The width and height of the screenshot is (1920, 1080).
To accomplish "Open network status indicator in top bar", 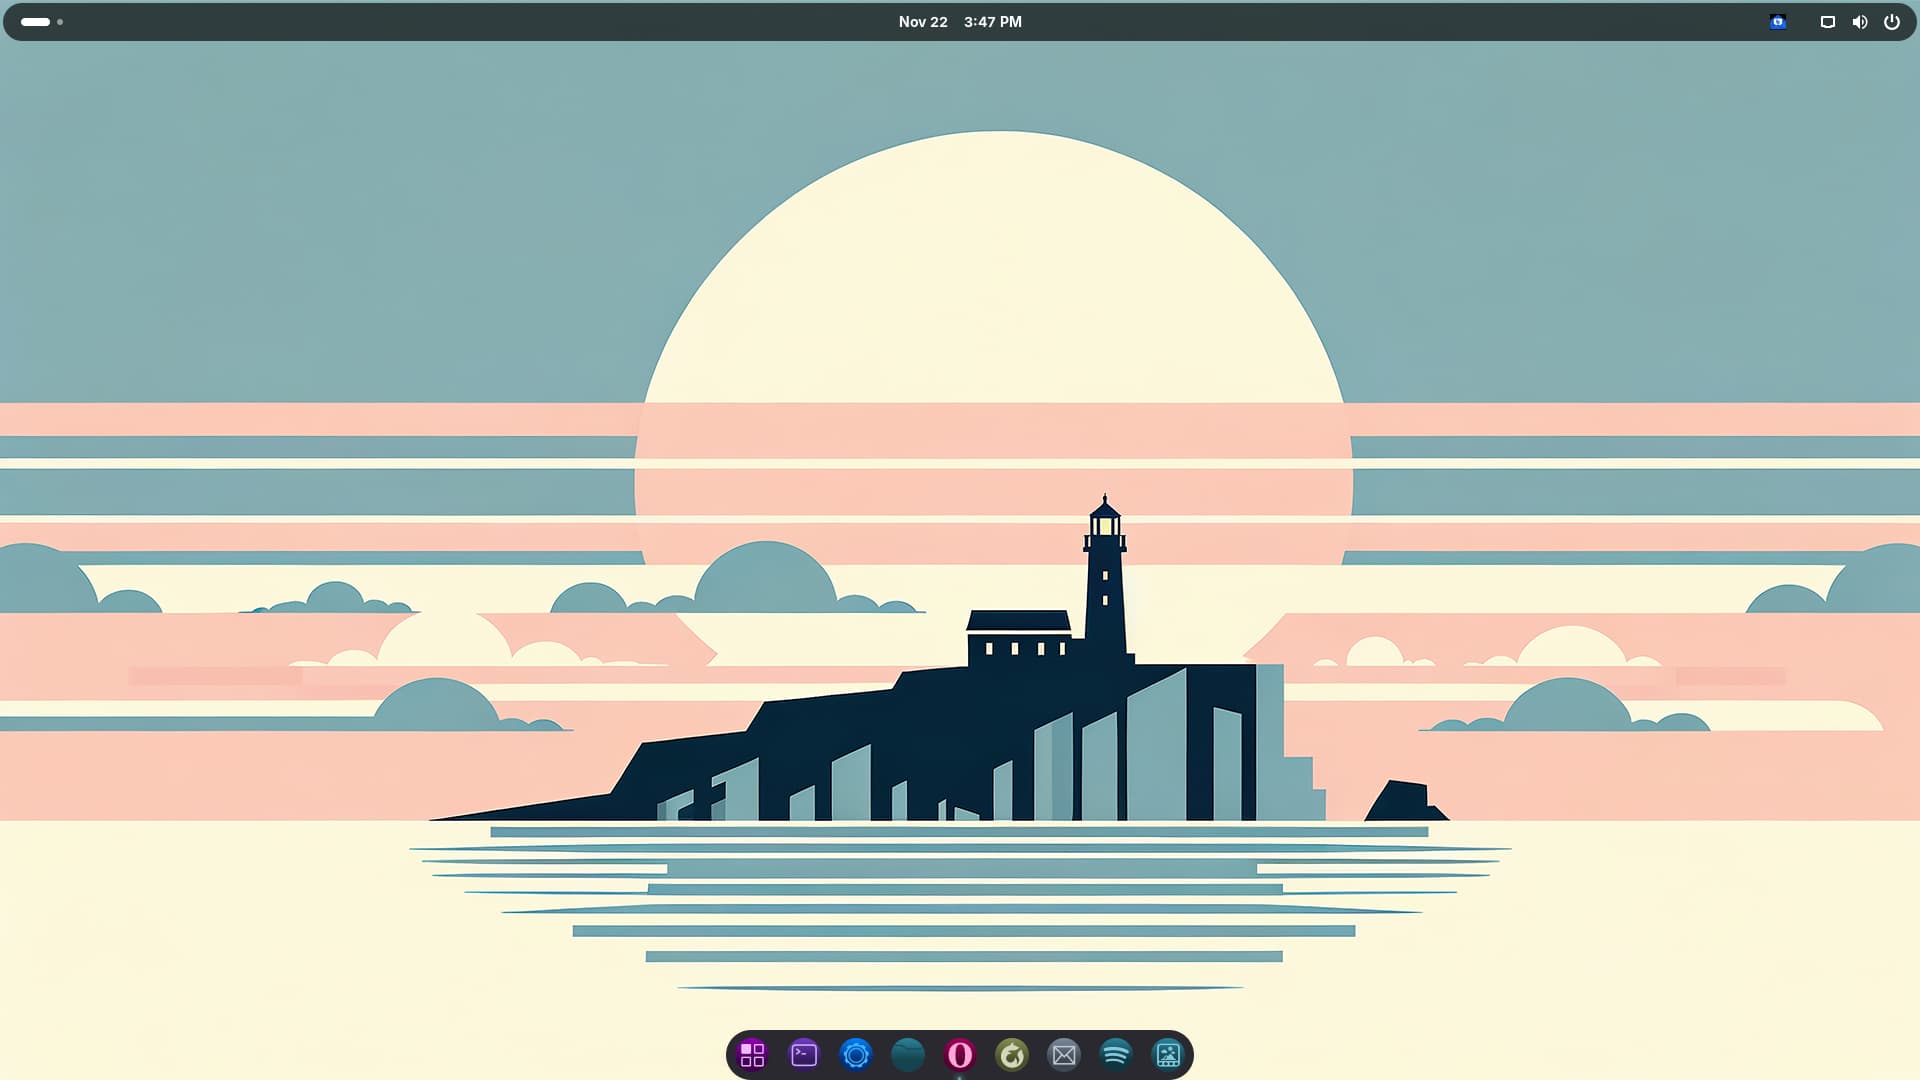I will pyautogui.click(x=1827, y=22).
